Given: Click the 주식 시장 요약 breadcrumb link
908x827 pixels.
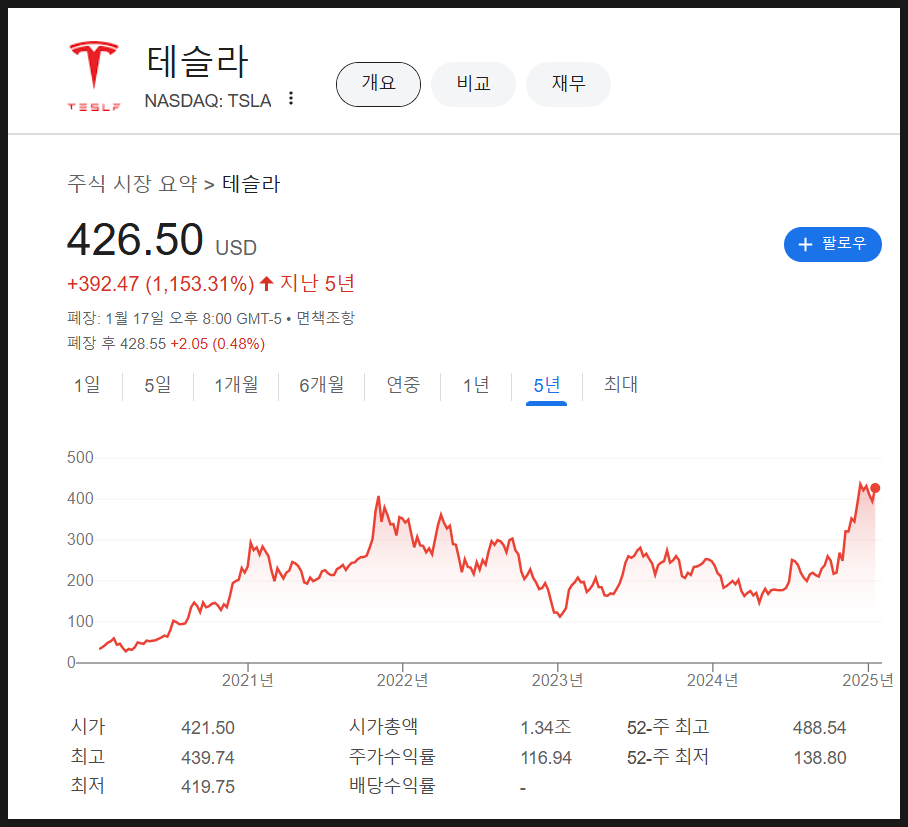Looking at the screenshot, I should coord(133,184).
